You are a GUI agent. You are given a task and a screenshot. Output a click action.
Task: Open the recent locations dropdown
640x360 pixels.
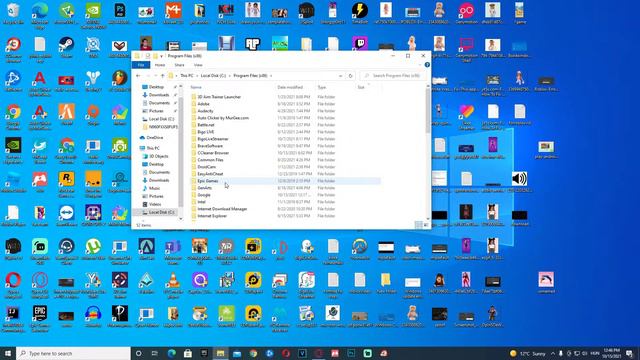click(x=155, y=76)
